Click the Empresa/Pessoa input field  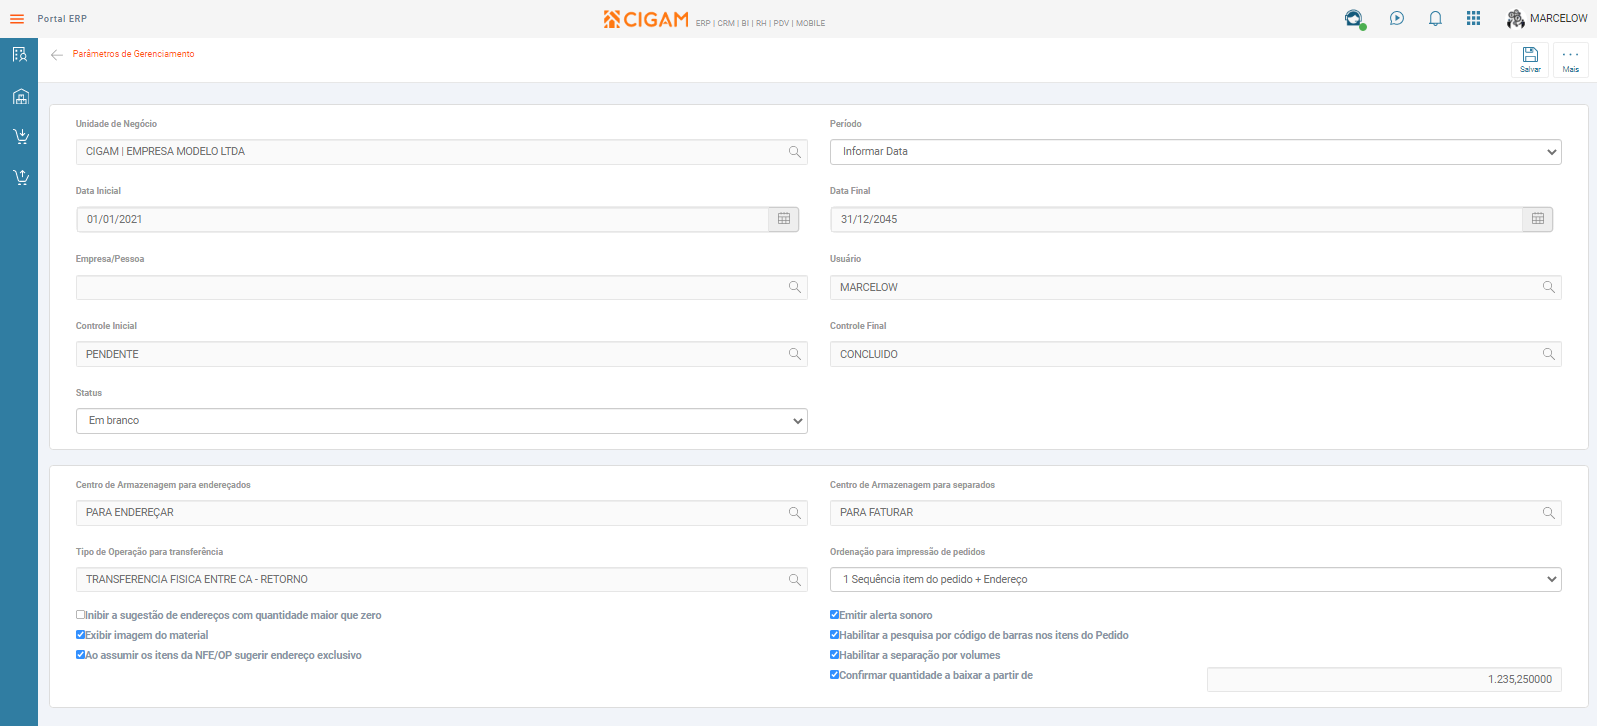(x=430, y=287)
